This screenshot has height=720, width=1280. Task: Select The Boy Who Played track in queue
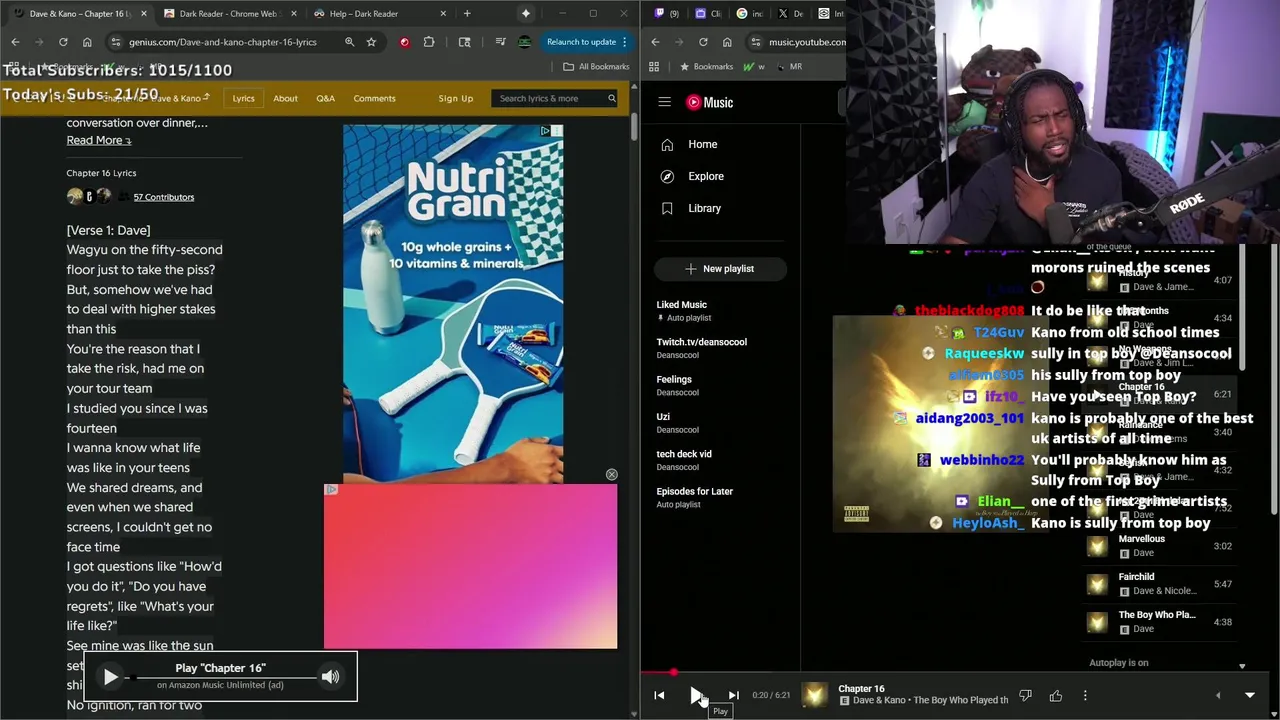(x=1162, y=622)
